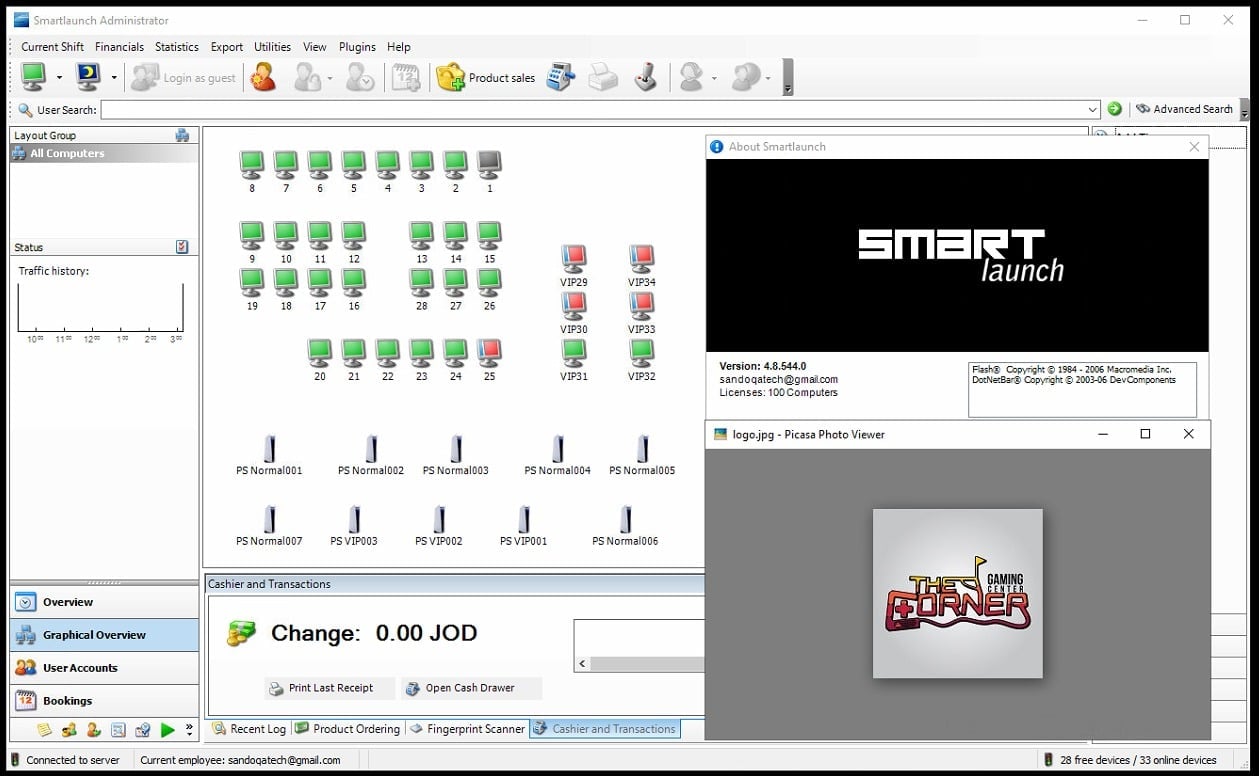Switch to Recent Log tab
Image resolution: width=1259 pixels, height=776 pixels.
pos(249,729)
